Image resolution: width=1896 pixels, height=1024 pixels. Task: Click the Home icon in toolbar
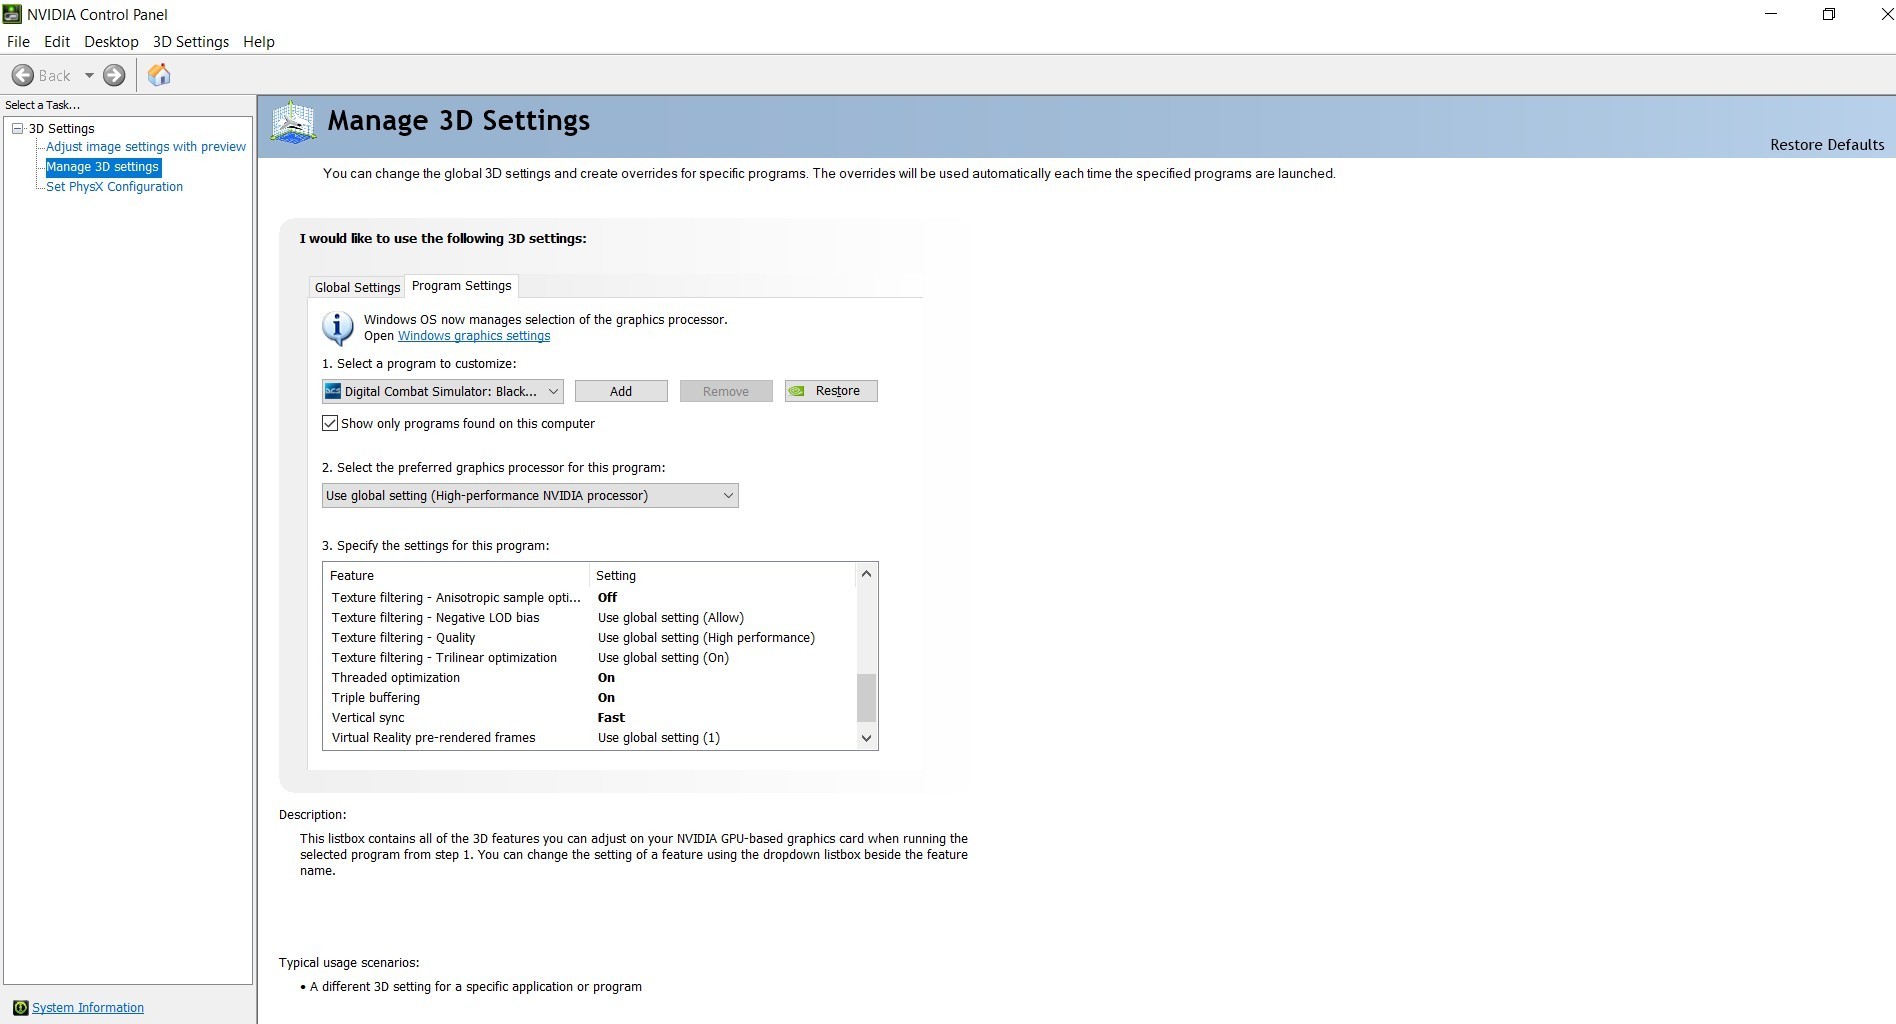click(159, 75)
